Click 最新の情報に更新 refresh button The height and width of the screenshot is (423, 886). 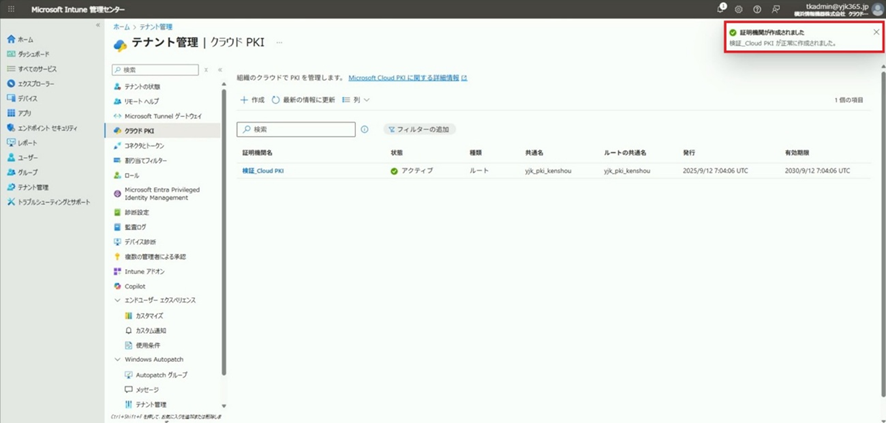(x=303, y=100)
